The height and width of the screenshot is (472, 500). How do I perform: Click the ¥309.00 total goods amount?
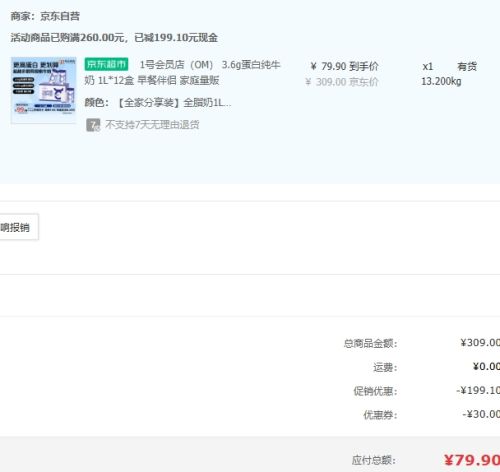(480, 342)
